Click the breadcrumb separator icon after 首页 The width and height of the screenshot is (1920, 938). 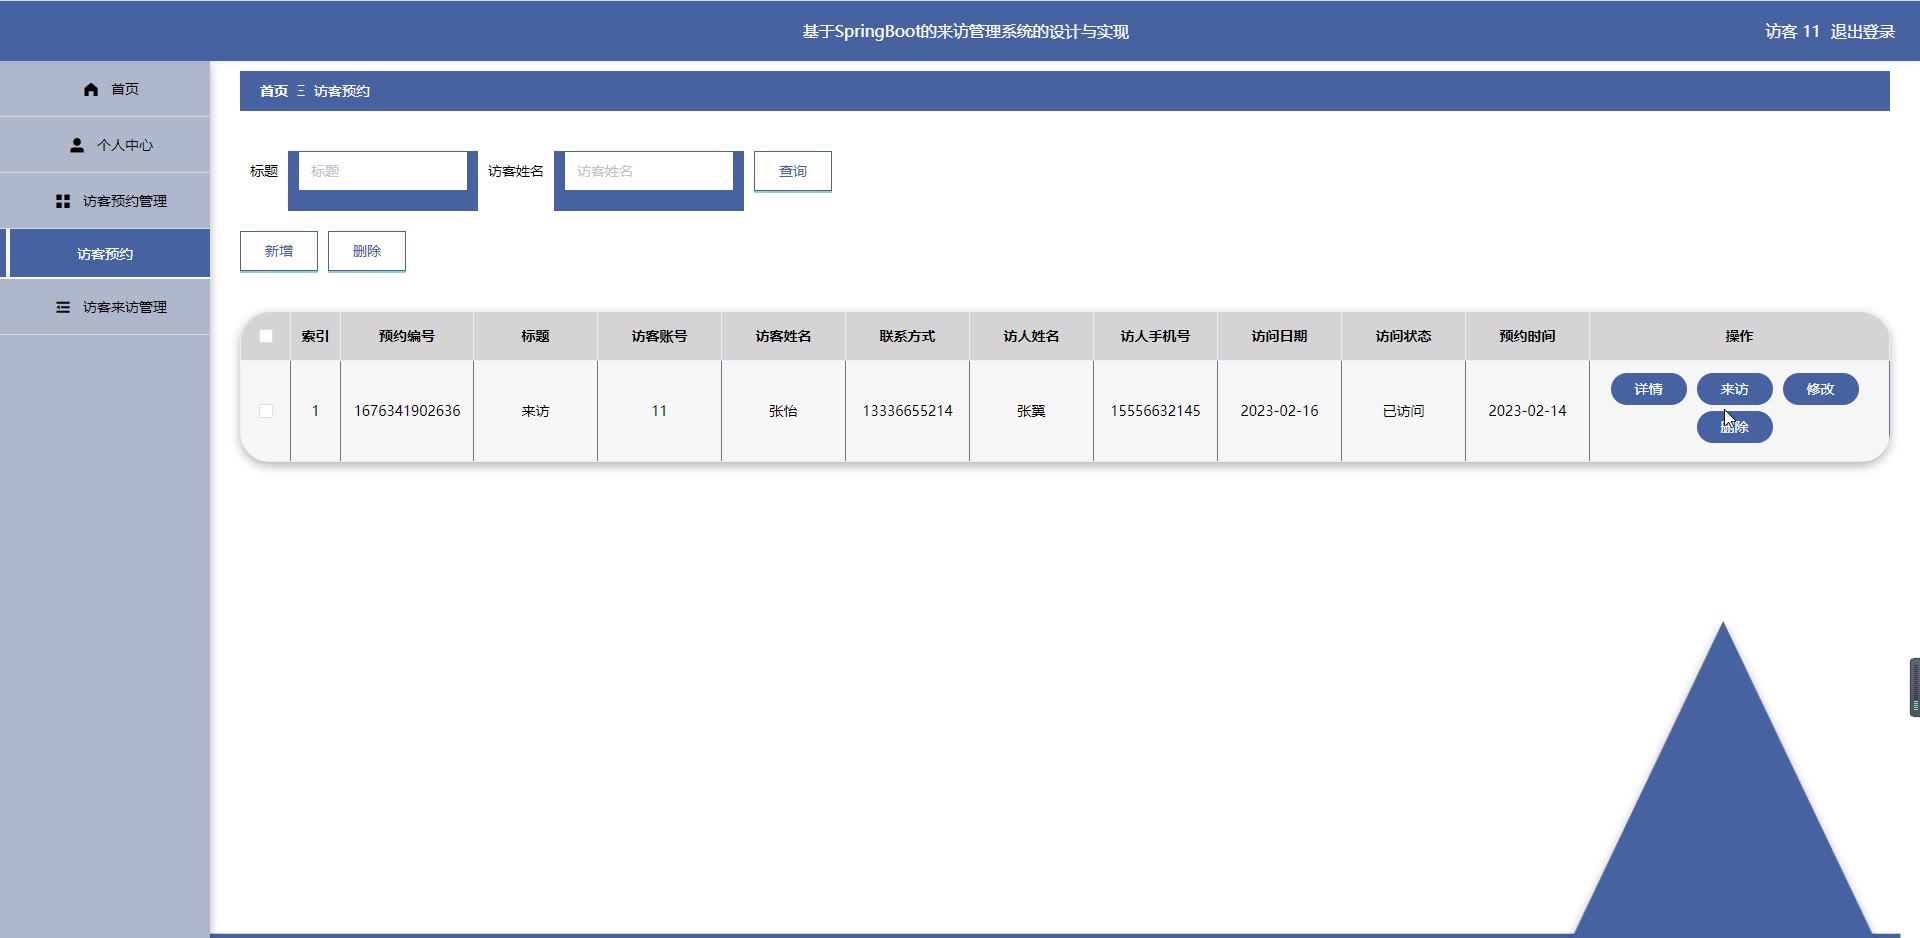click(x=301, y=91)
